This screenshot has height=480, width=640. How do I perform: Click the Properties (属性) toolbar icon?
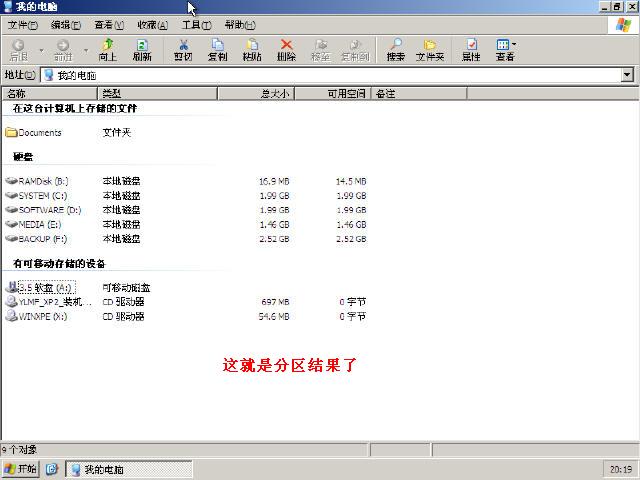coord(471,50)
